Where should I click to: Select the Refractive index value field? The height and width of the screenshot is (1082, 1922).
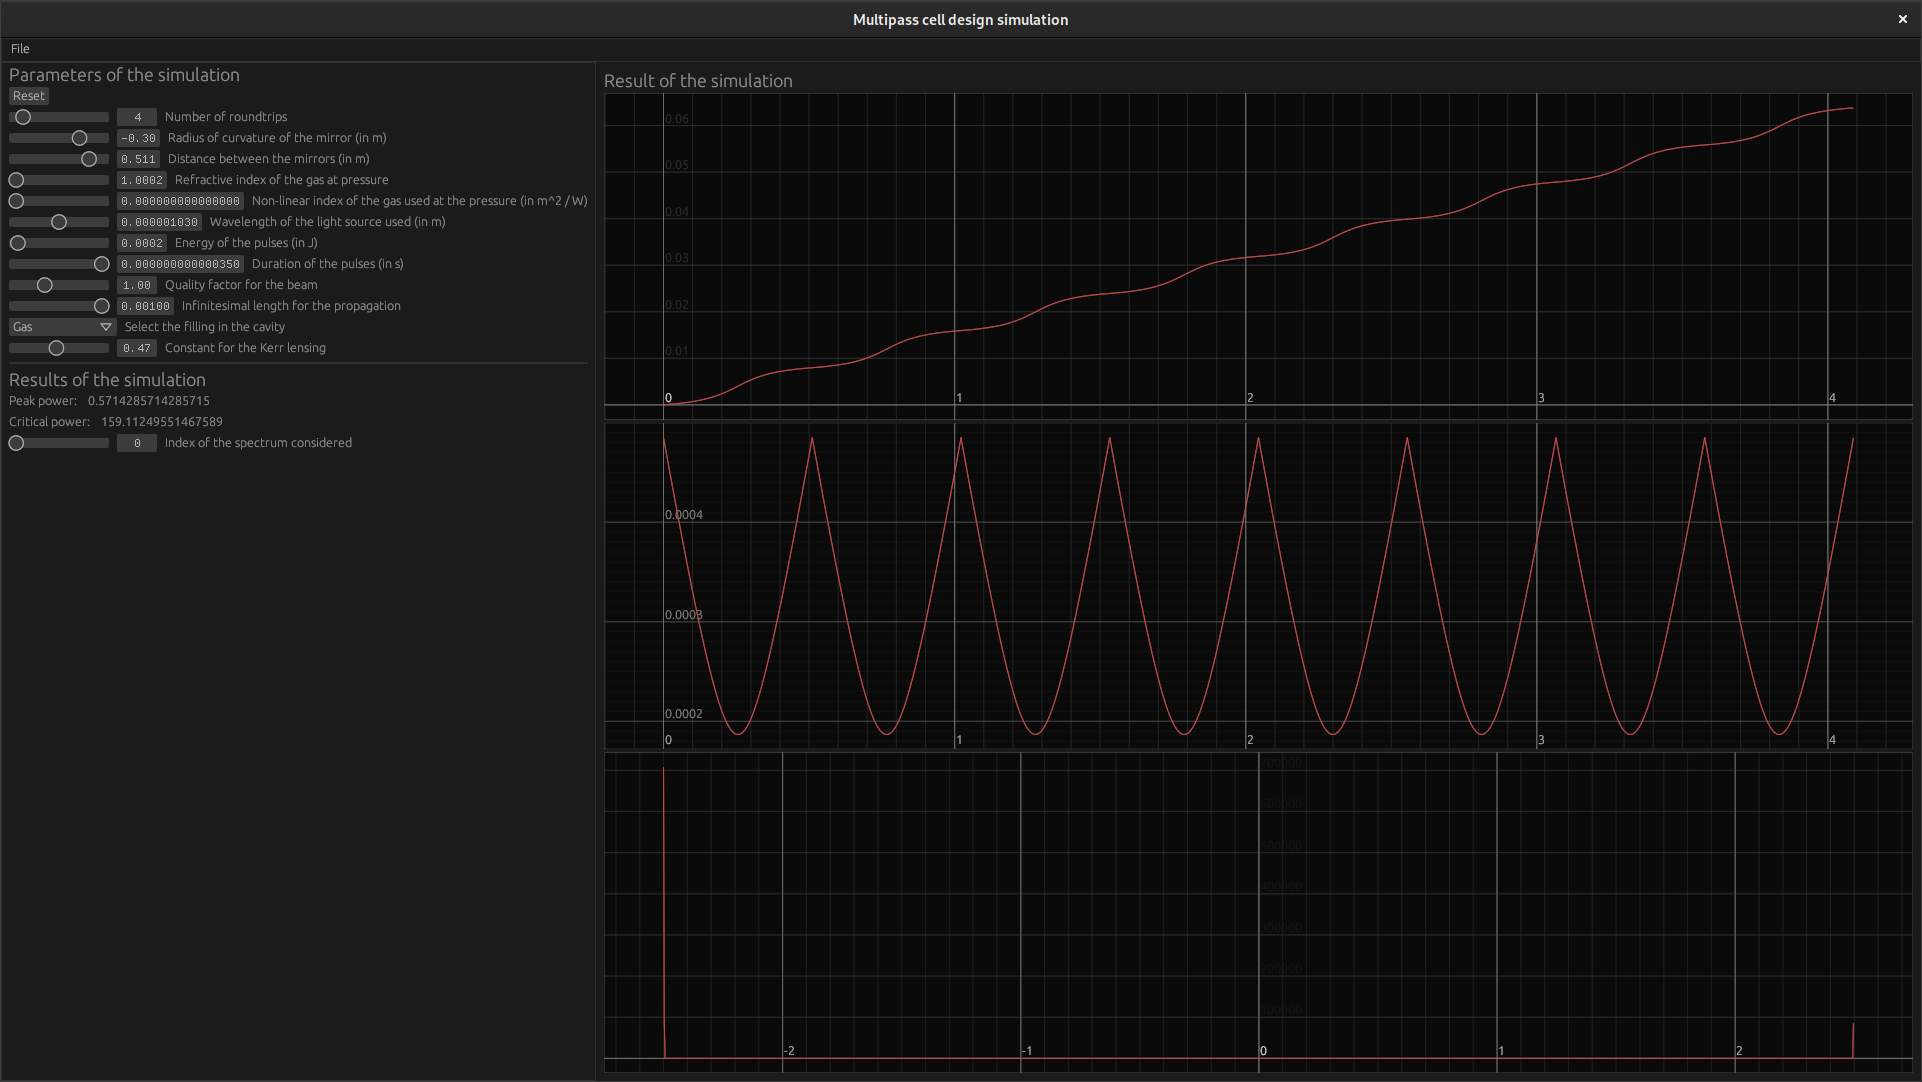142,180
